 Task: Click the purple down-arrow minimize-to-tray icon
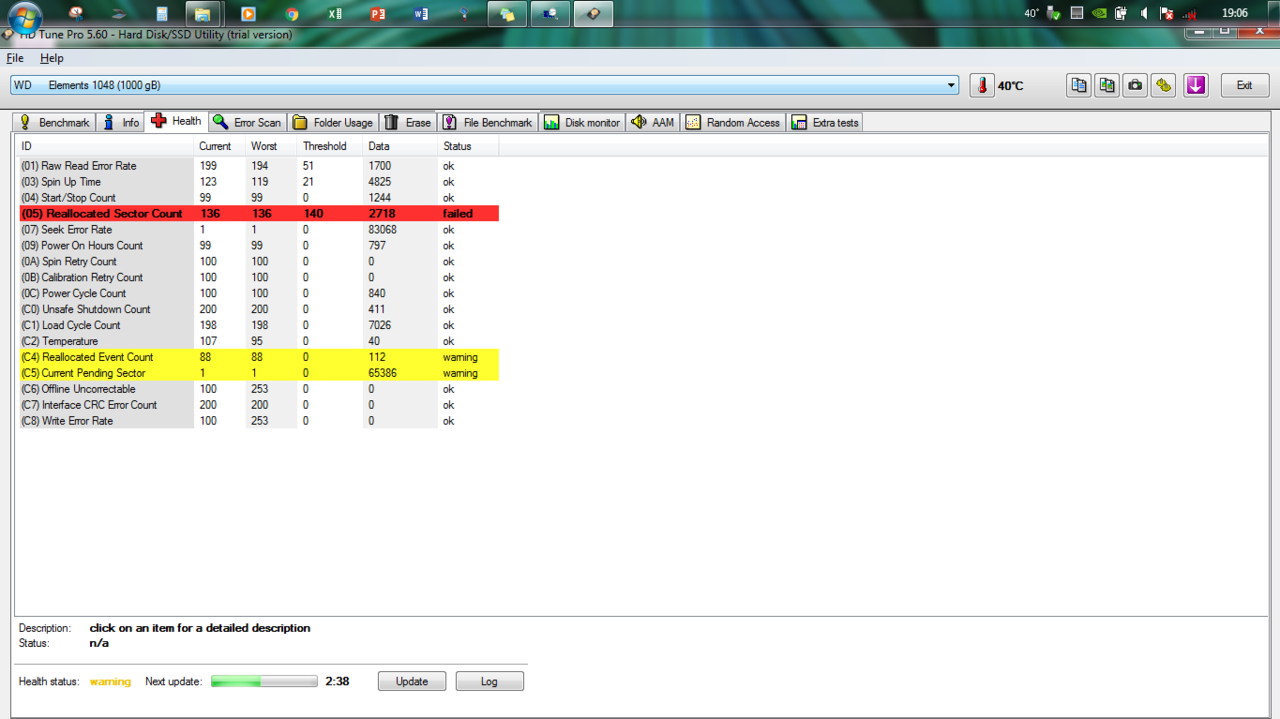[1196, 86]
